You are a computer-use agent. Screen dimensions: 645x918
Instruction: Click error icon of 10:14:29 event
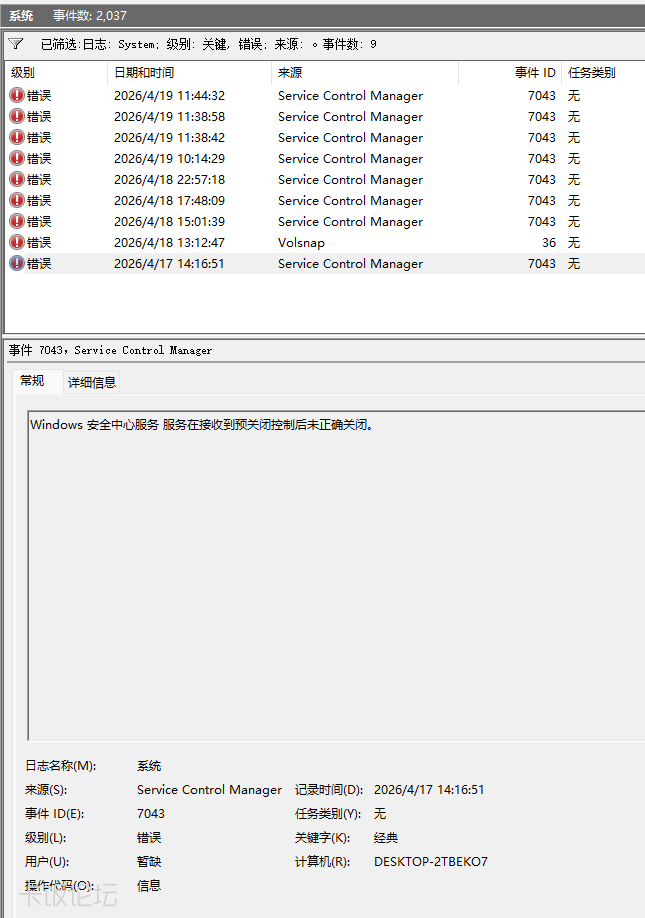pyautogui.click(x=17, y=159)
